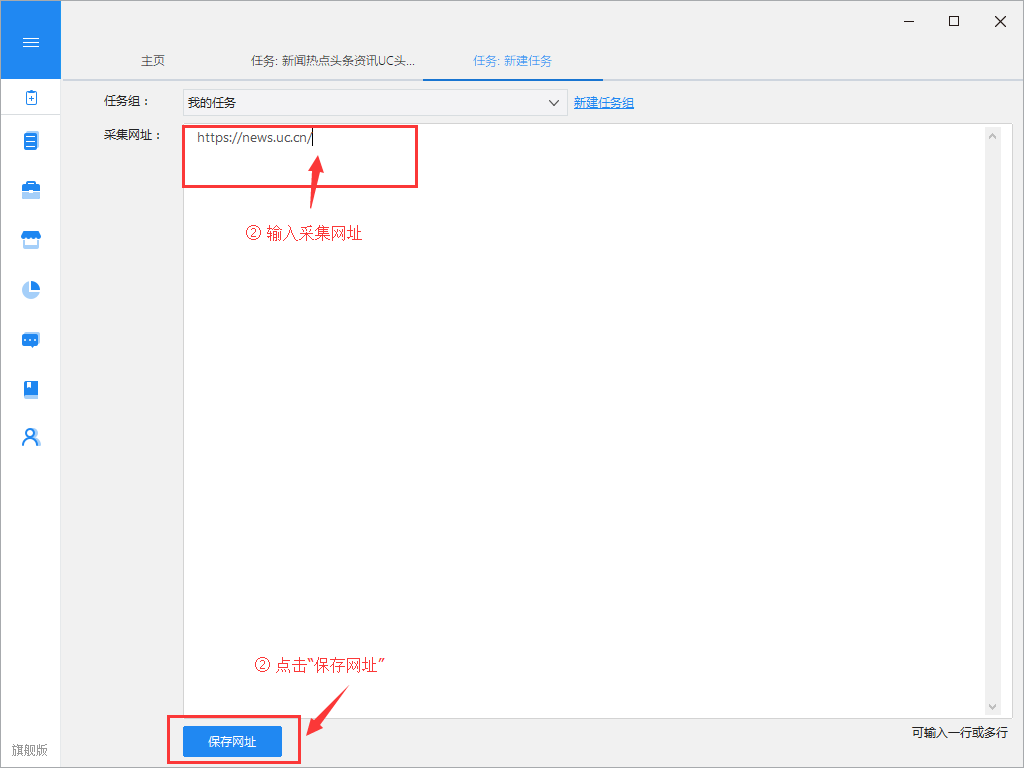
Task: Switch to the 主页 tab
Action: 153,61
